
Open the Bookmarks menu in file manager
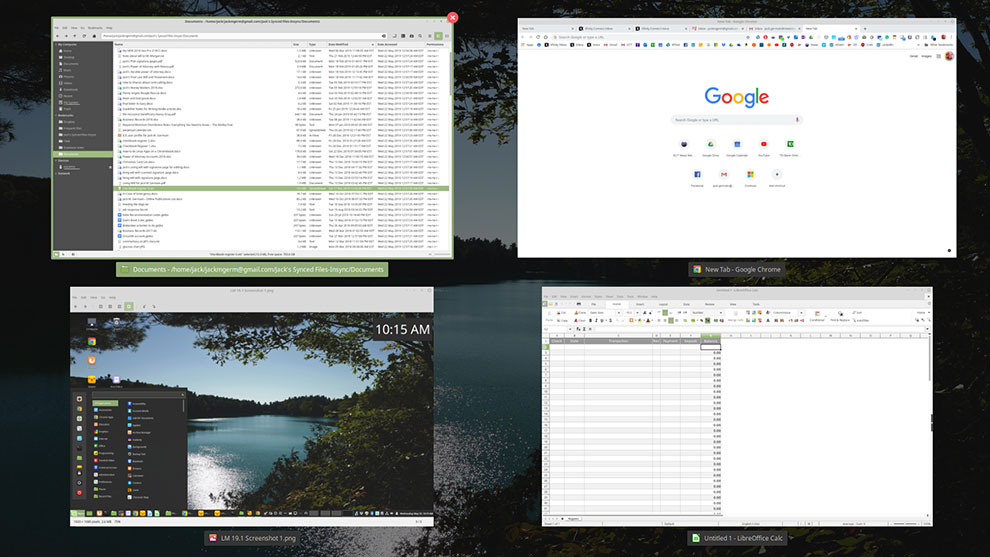click(x=95, y=28)
